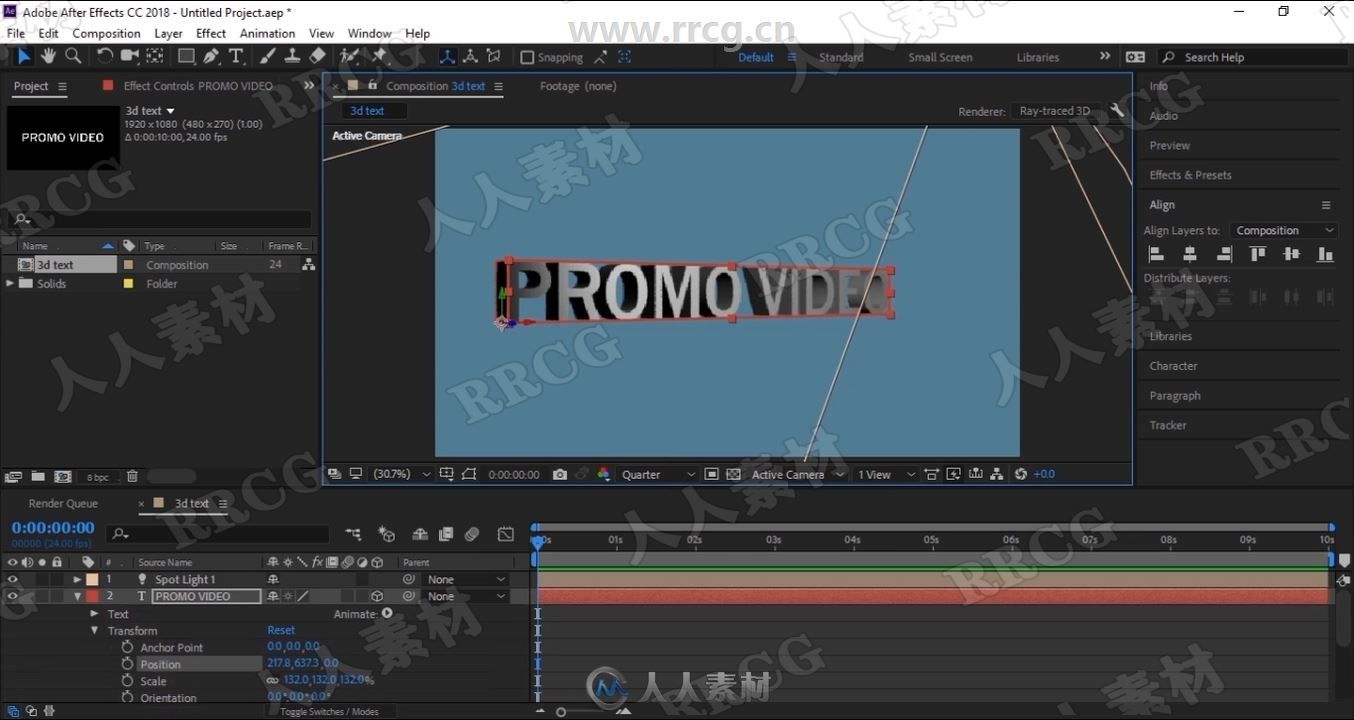Toggle the transparency grid in viewer
Viewport: 1354px width, 720px height.
click(733, 474)
